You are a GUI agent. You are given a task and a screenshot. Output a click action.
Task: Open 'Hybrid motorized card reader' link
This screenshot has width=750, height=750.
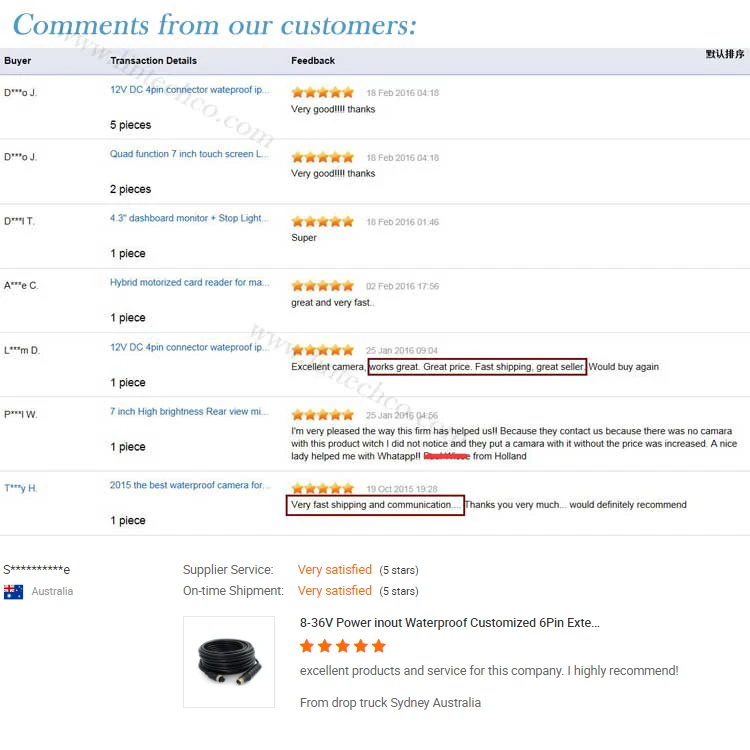[190, 283]
